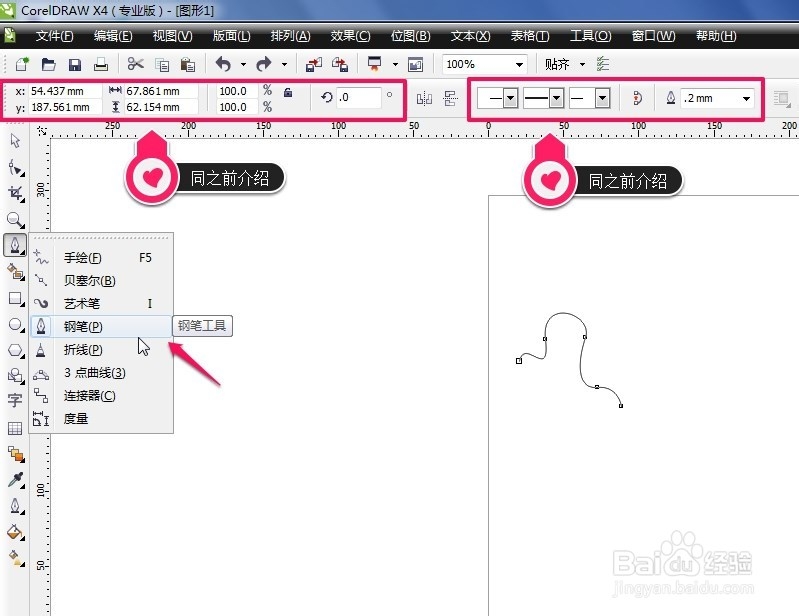Select the Polygon tool

coord(15,351)
